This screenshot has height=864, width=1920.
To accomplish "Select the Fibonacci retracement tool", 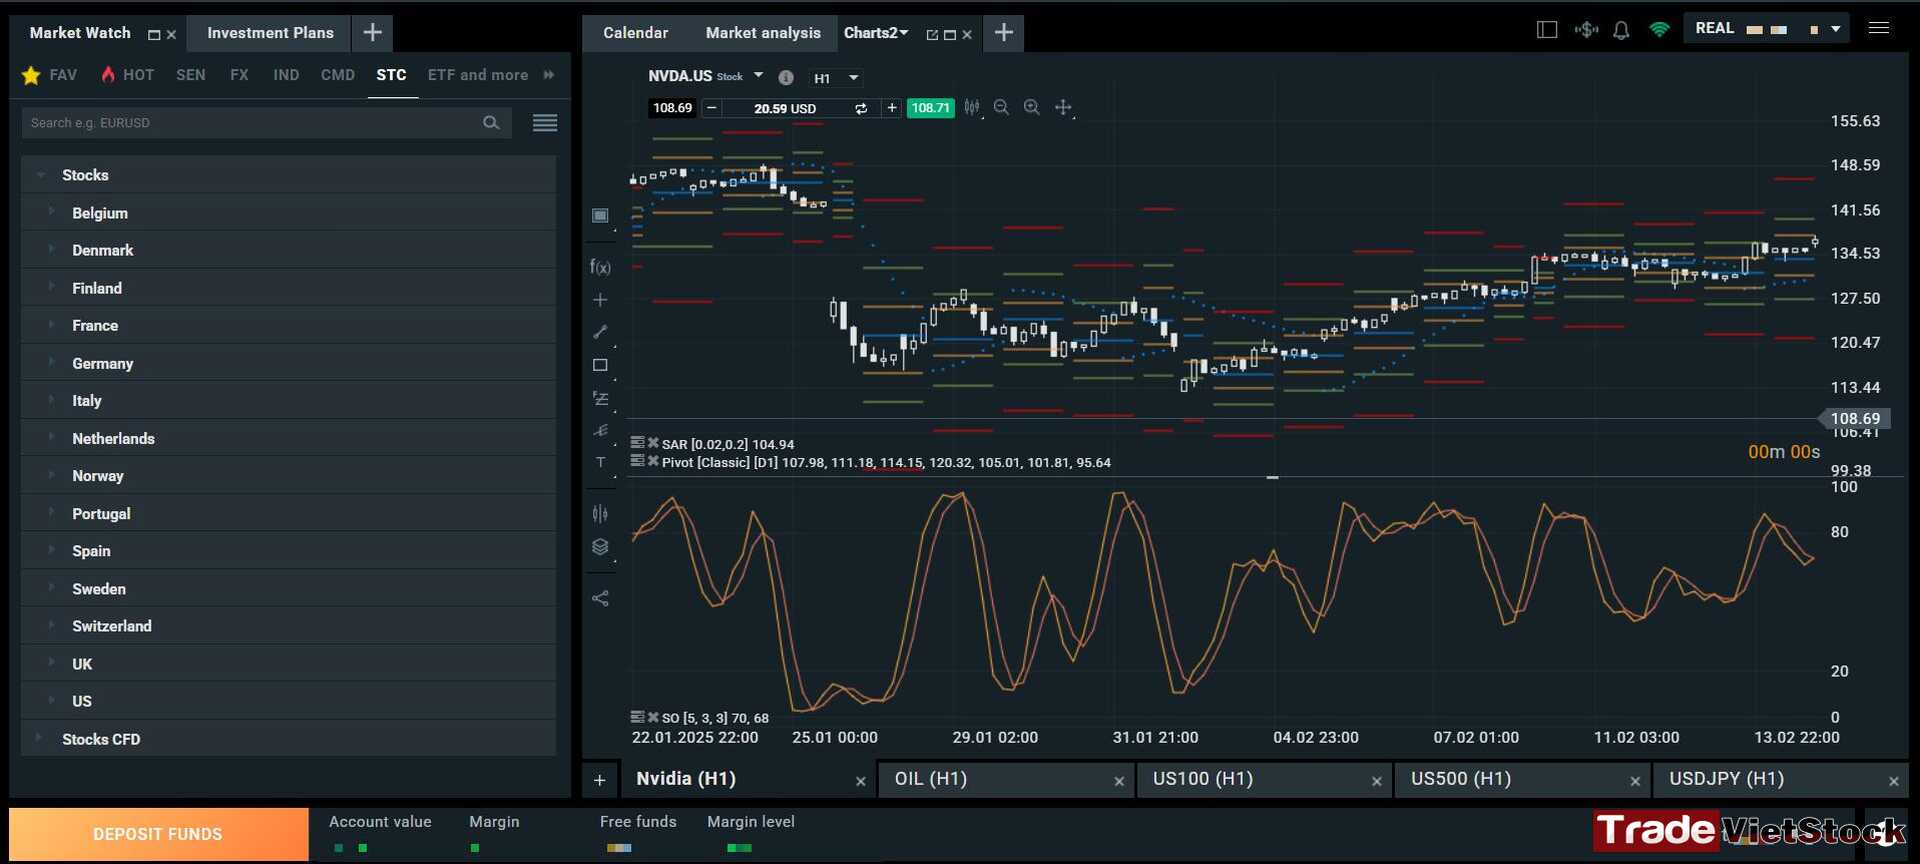I will pyautogui.click(x=600, y=398).
